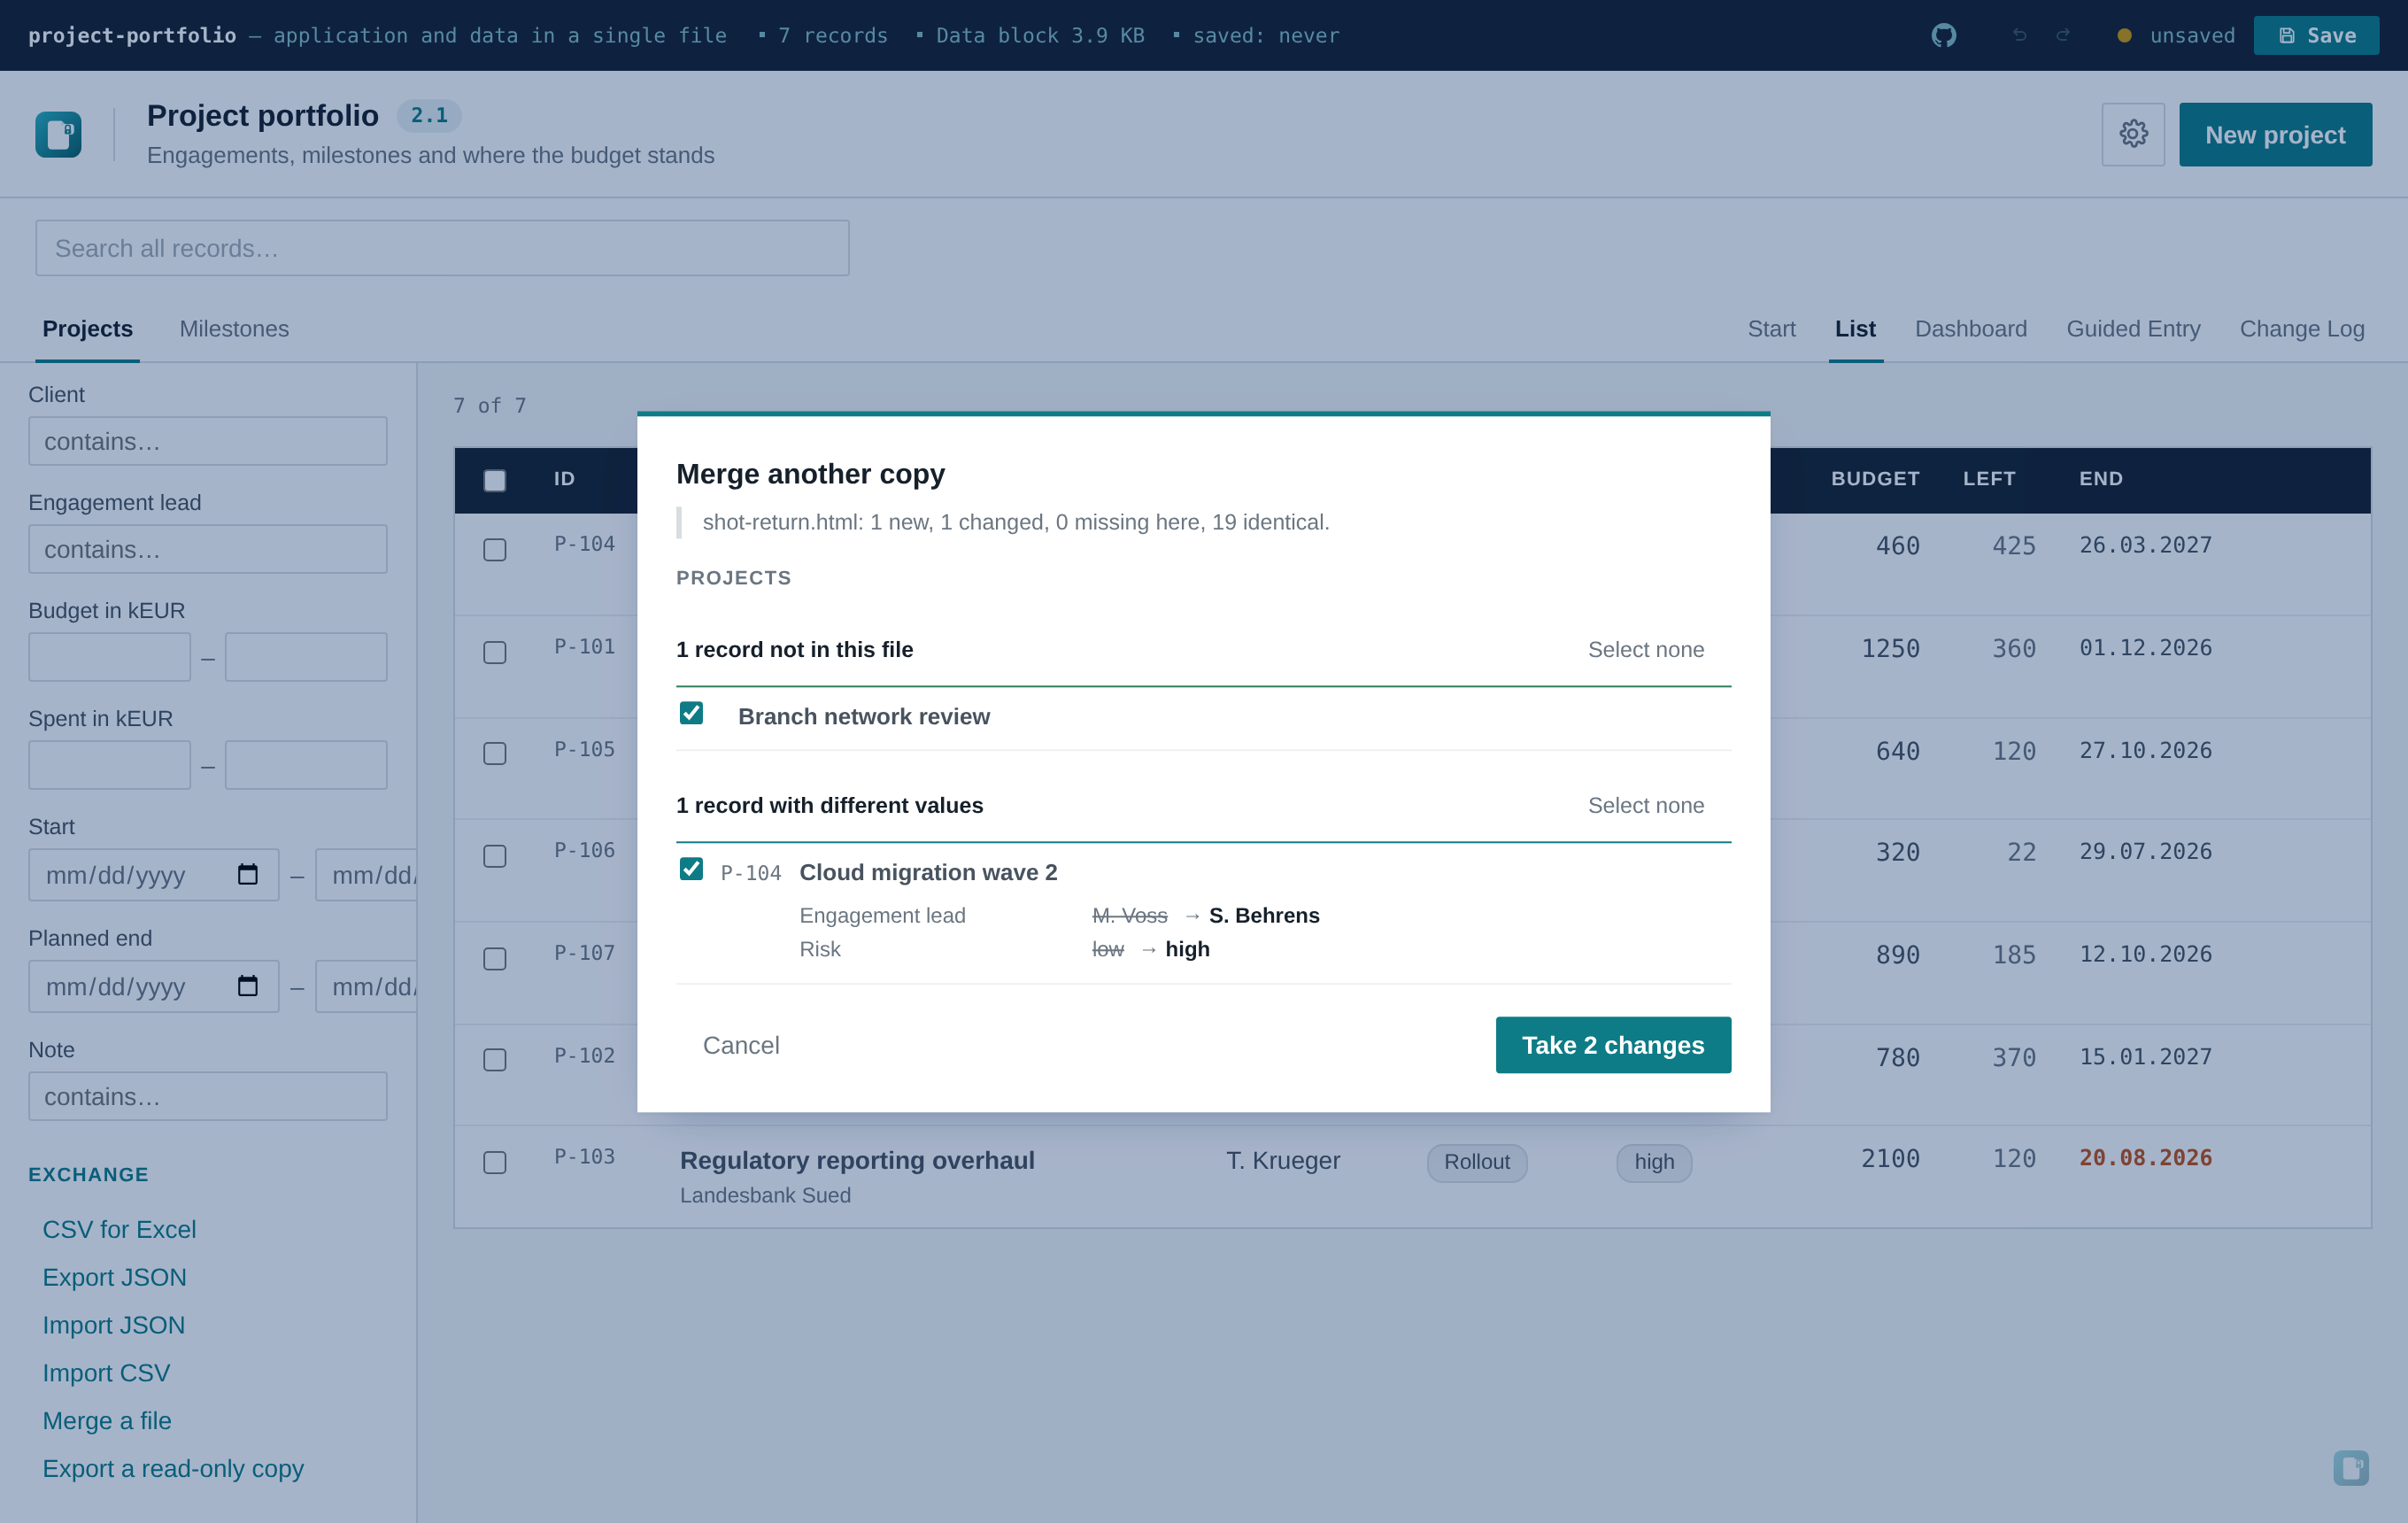This screenshot has width=2408, height=1523.
Task: Click Export JSON link
Action: [114, 1277]
